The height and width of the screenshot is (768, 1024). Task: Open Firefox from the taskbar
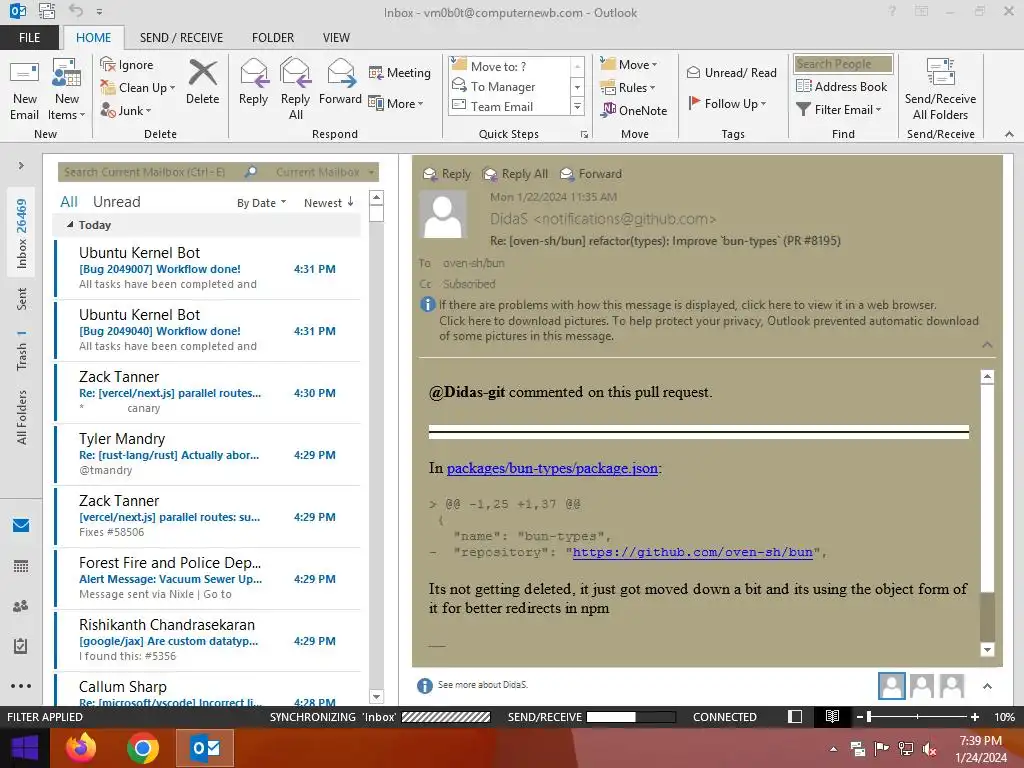pyautogui.click(x=82, y=748)
